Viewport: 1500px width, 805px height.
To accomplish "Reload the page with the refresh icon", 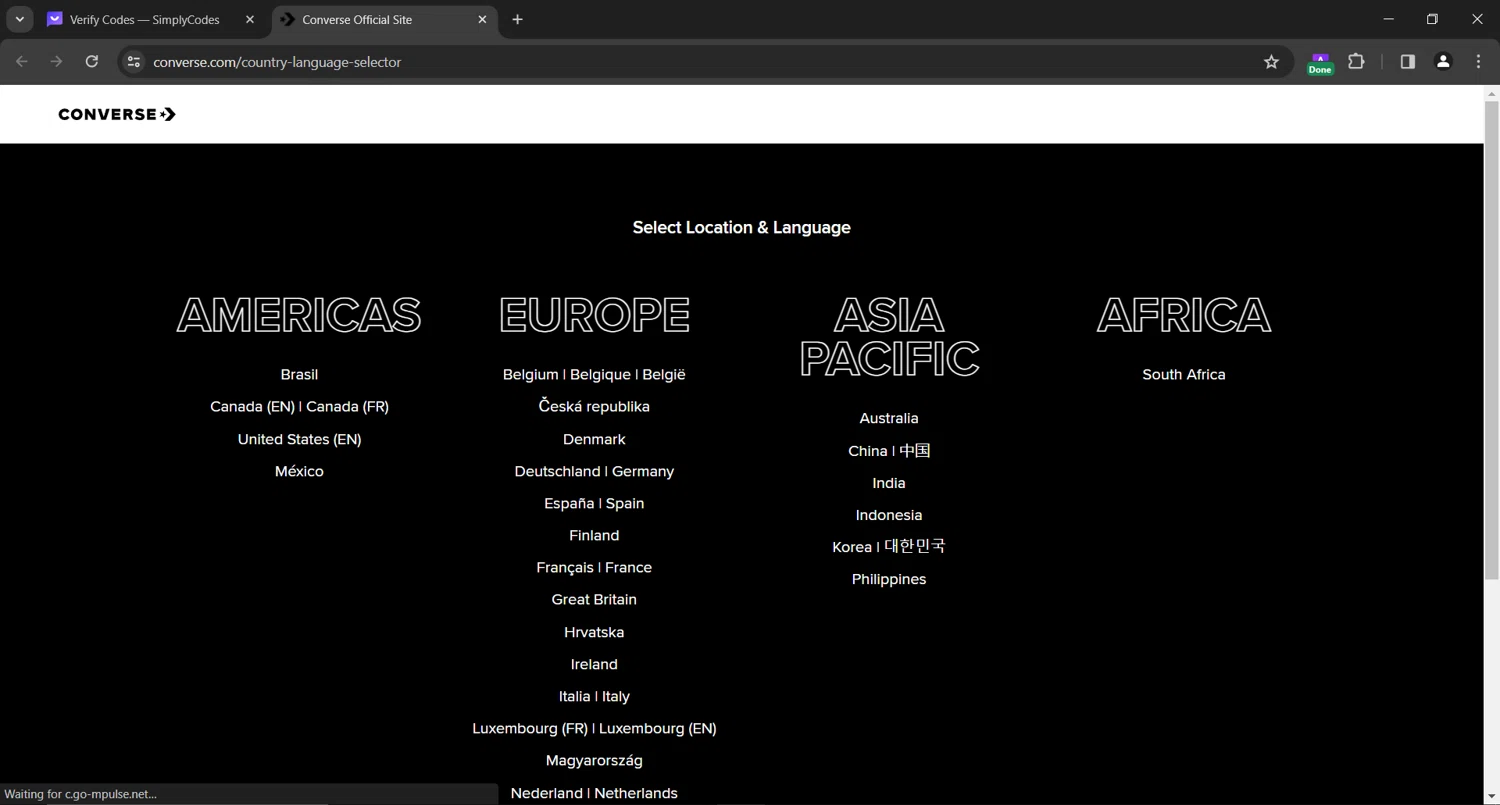I will pyautogui.click(x=92, y=62).
